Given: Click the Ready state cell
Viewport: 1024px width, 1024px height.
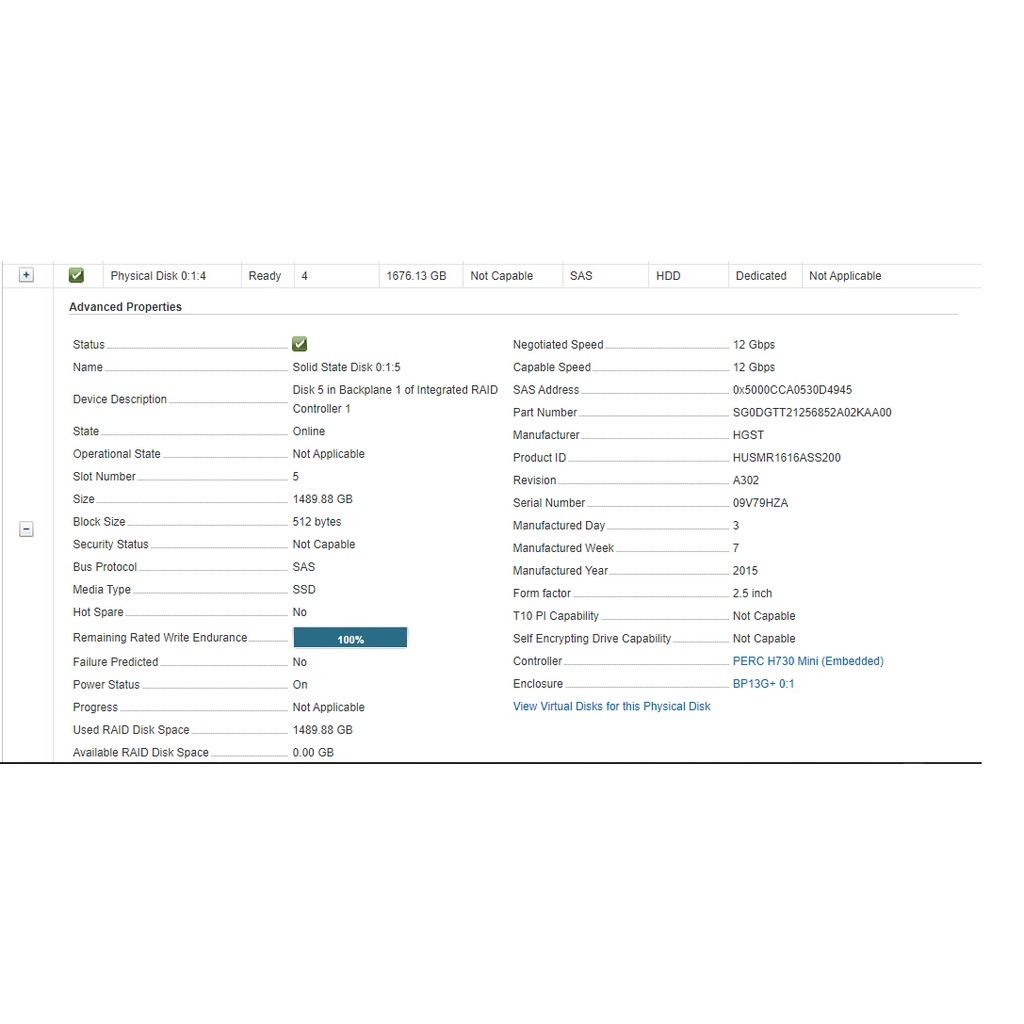Looking at the screenshot, I should 265,276.
